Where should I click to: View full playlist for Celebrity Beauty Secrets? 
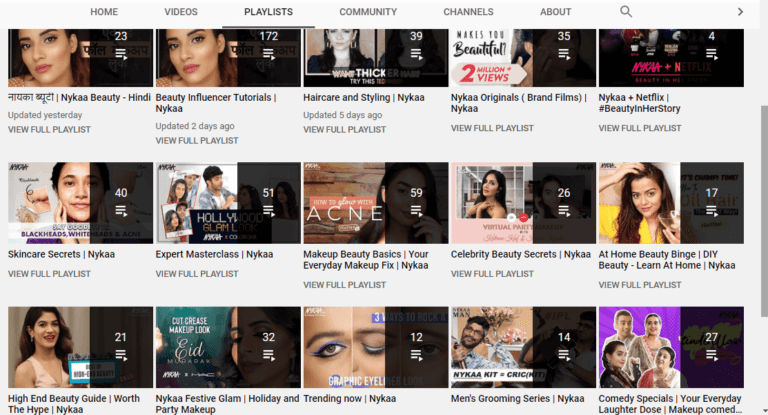(x=492, y=274)
